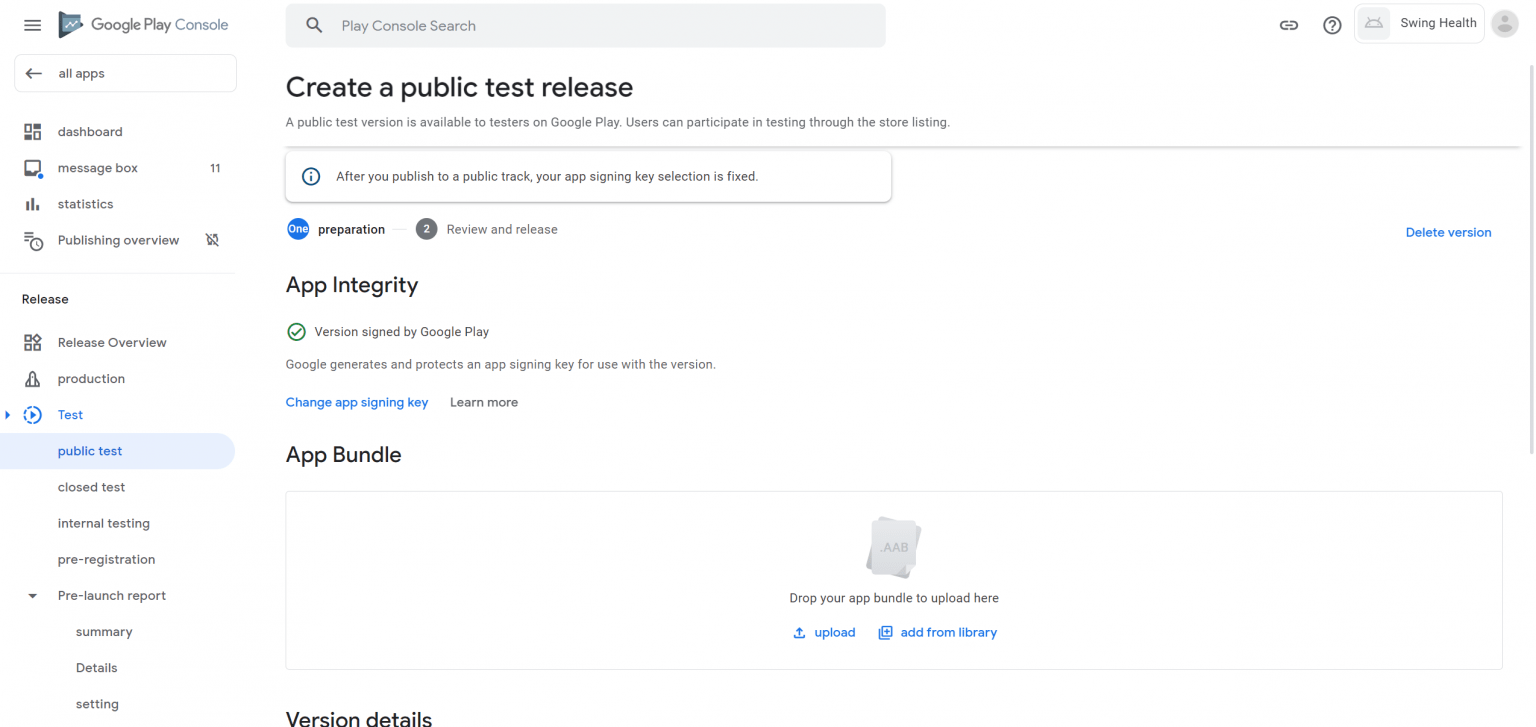Open the internal testing page
Screen dimensions: 1536x727
(x=104, y=523)
